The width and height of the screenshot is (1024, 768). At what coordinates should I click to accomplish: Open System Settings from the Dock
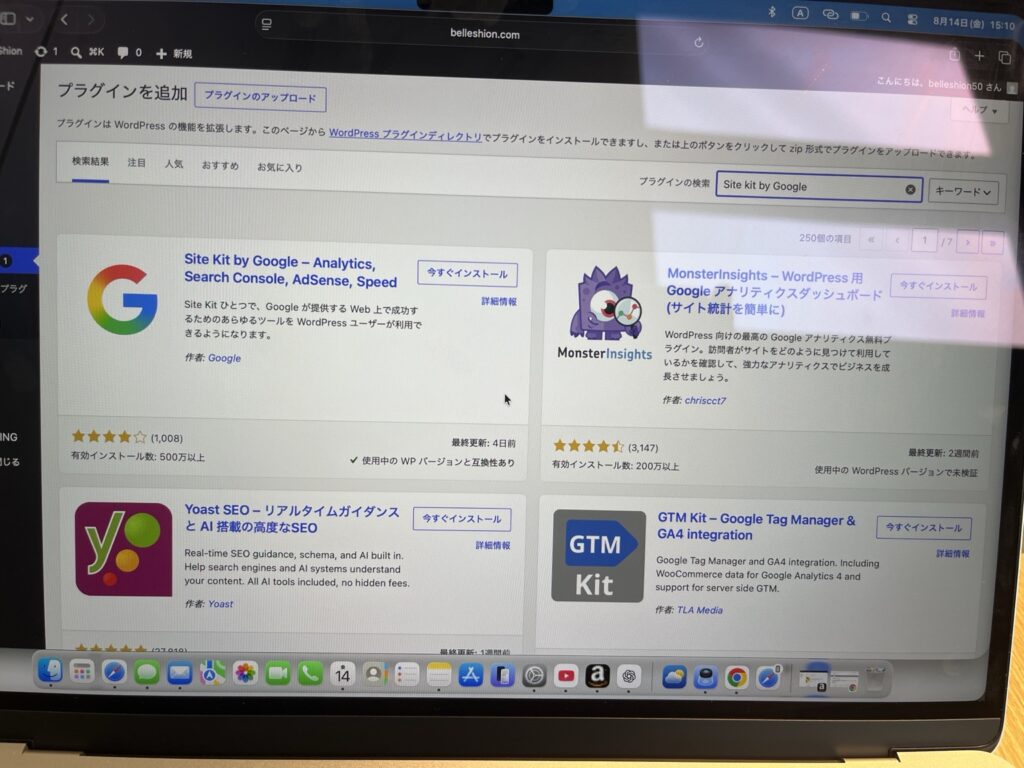pos(534,676)
